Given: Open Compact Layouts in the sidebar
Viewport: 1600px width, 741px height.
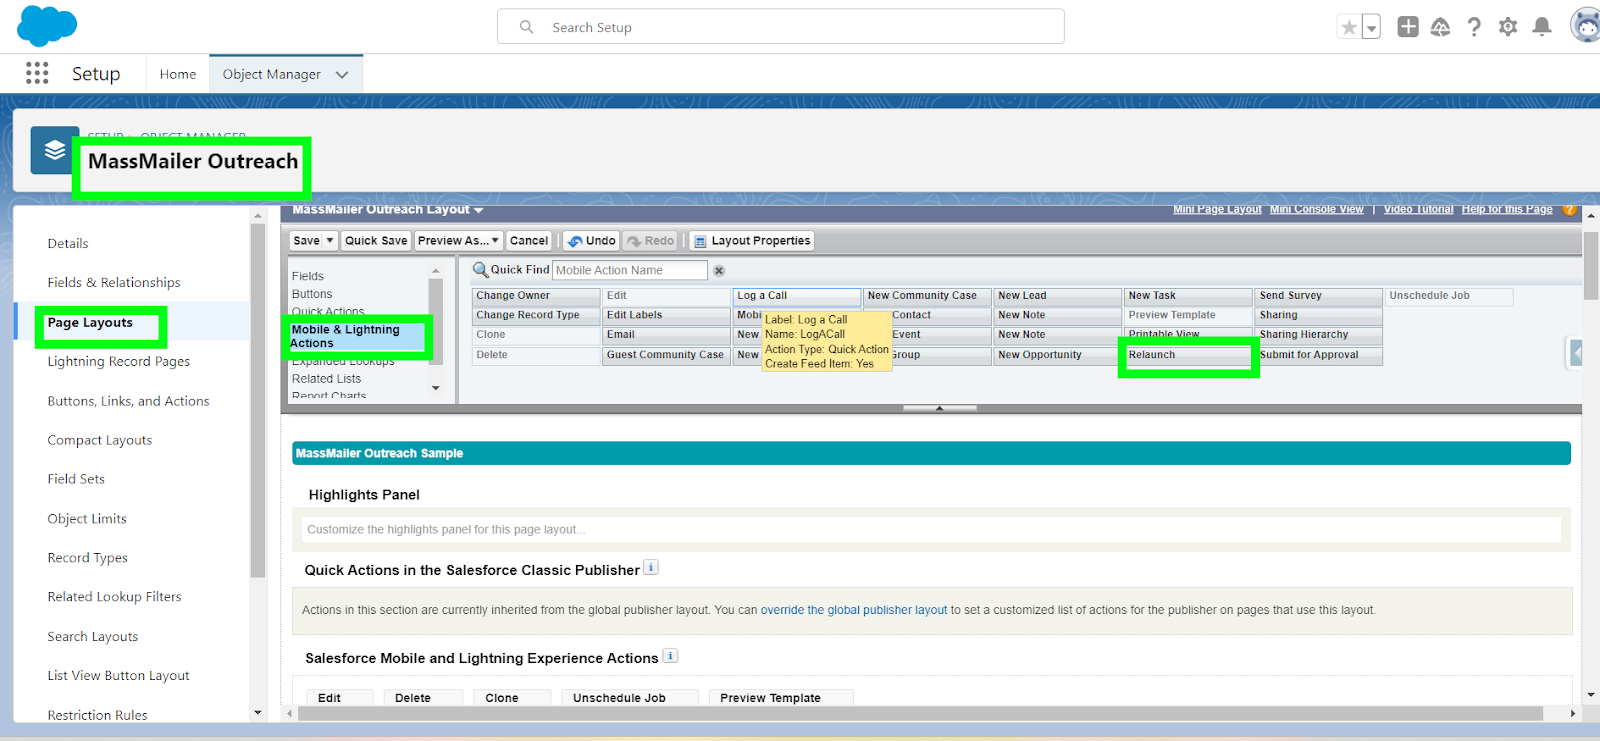Looking at the screenshot, I should [100, 440].
